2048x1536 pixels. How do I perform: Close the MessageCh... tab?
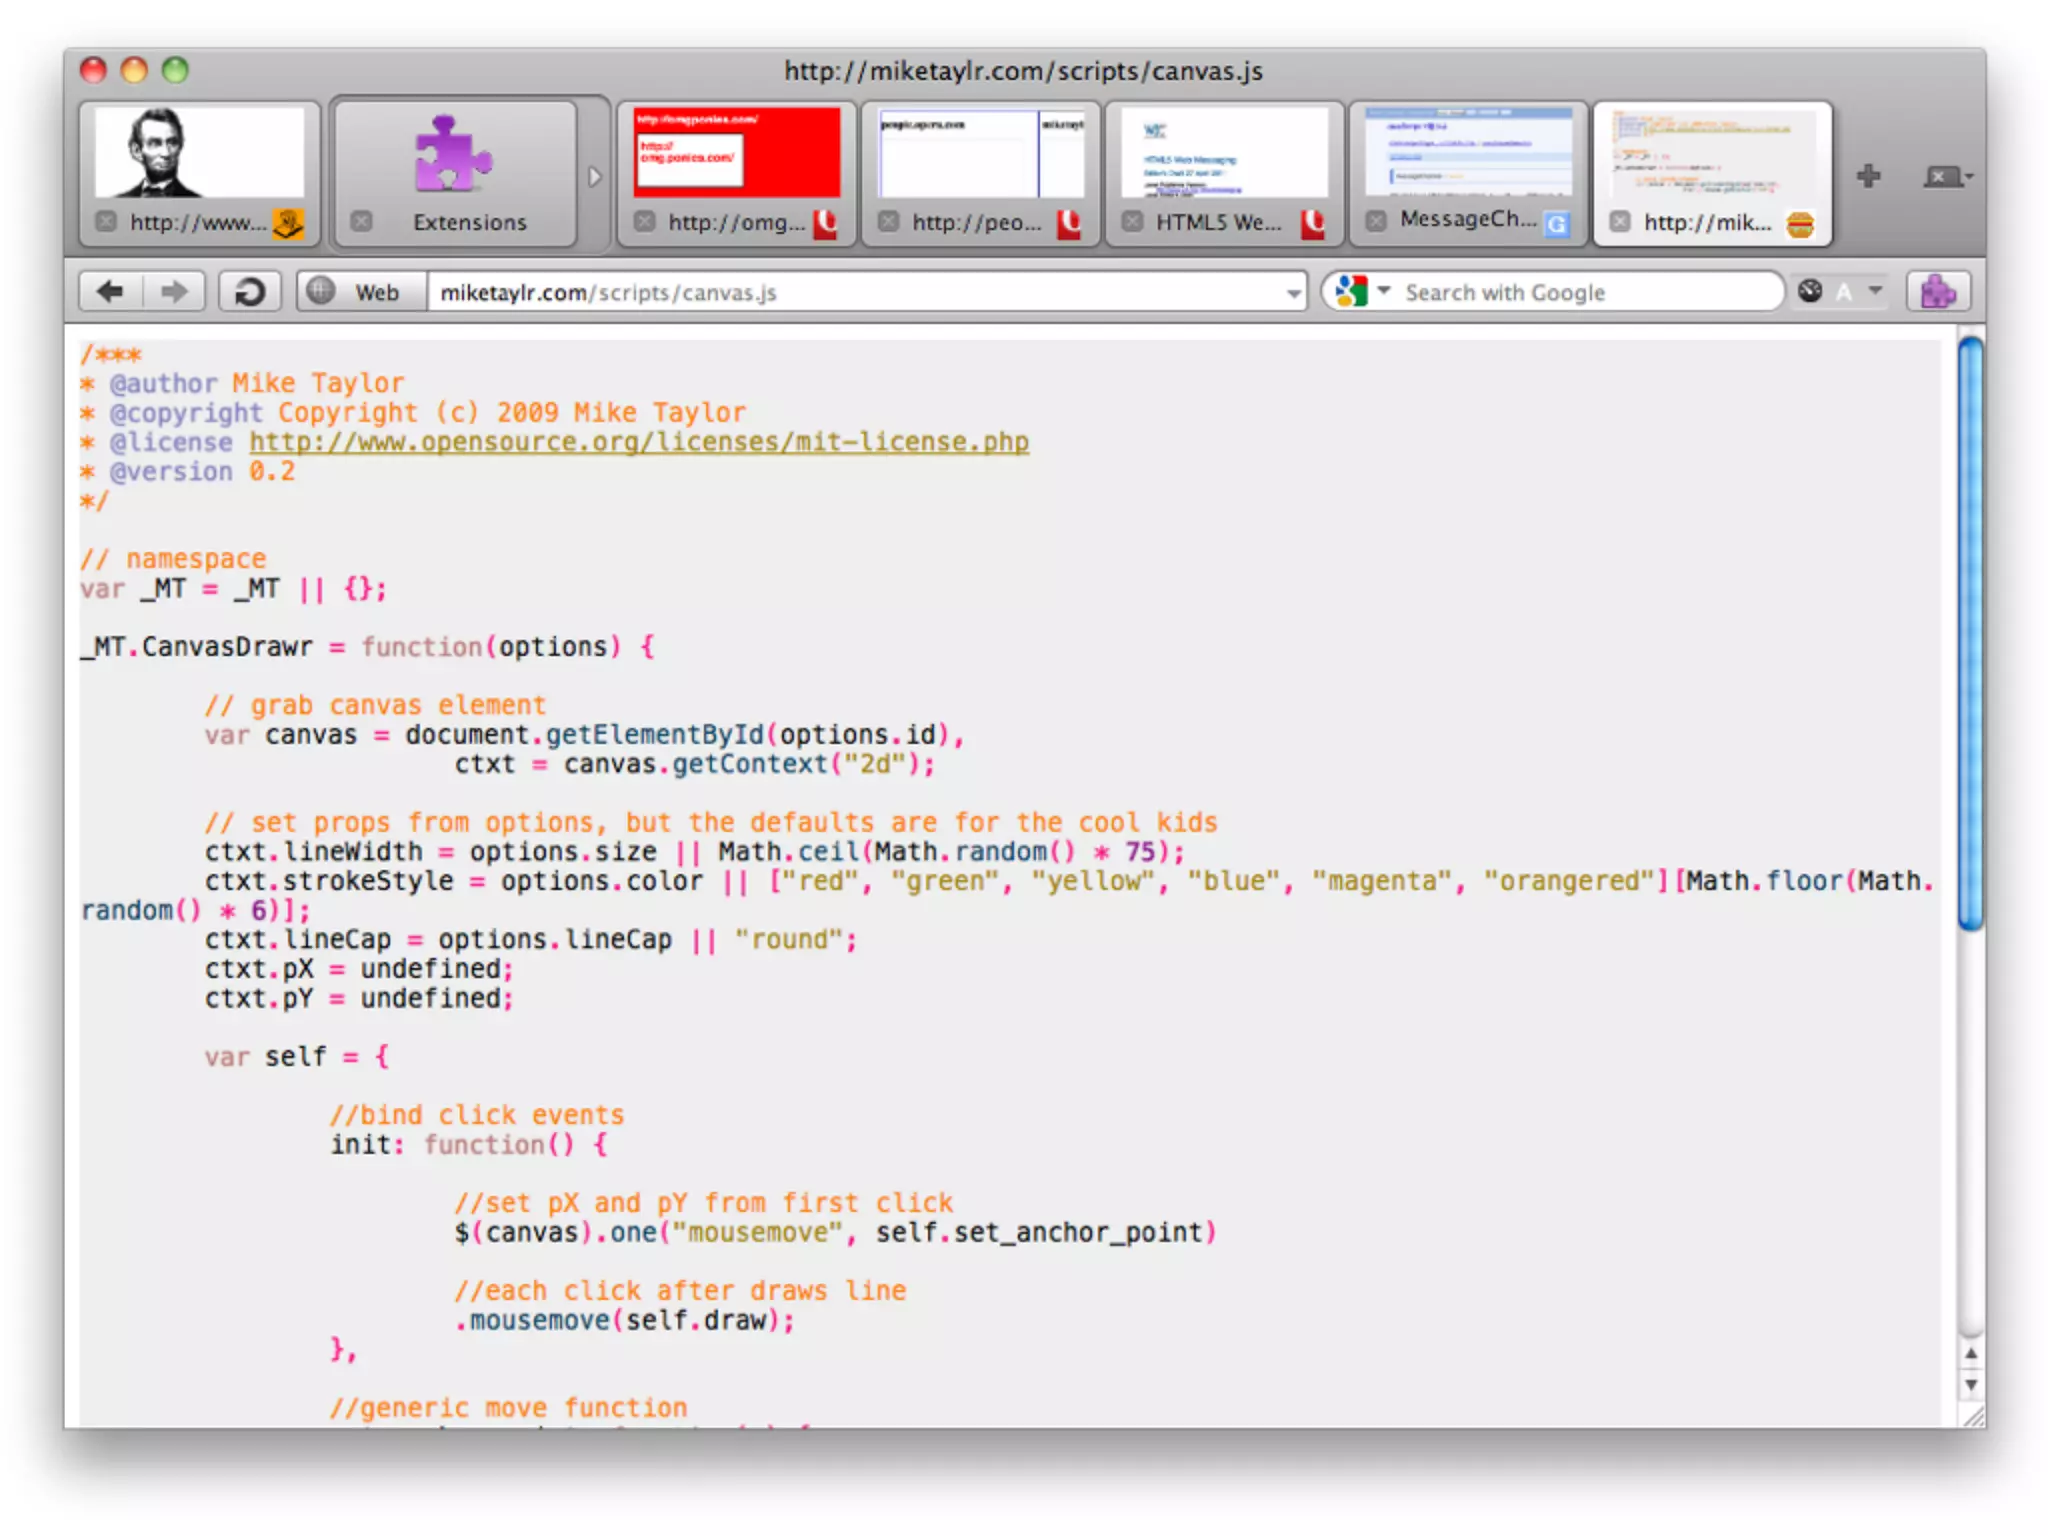pos(1376,220)
